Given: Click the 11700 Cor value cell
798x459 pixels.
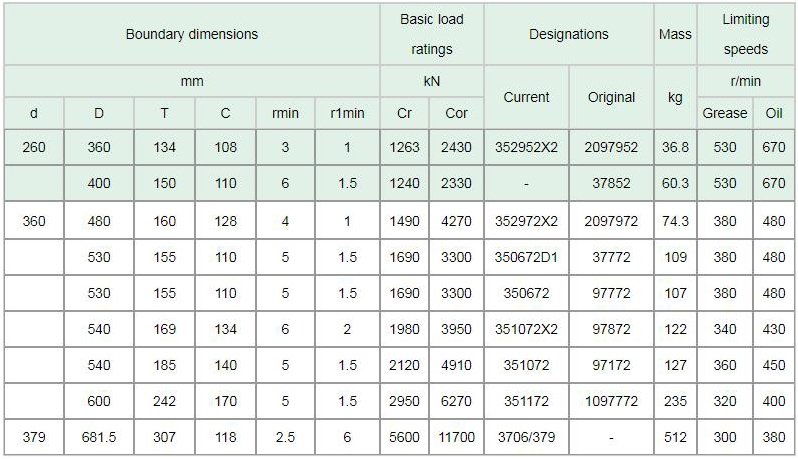Looking at the screenshot, I should [456, 436].
